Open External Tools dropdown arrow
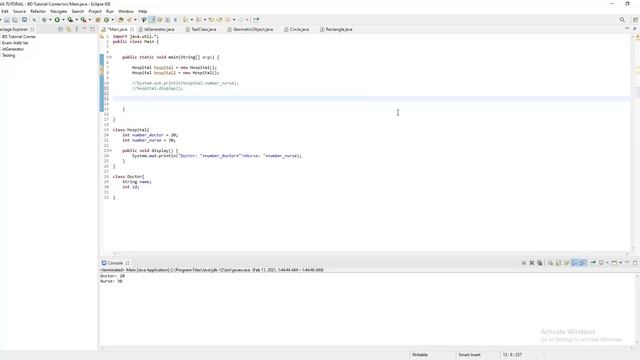 (x=90, y=20)
